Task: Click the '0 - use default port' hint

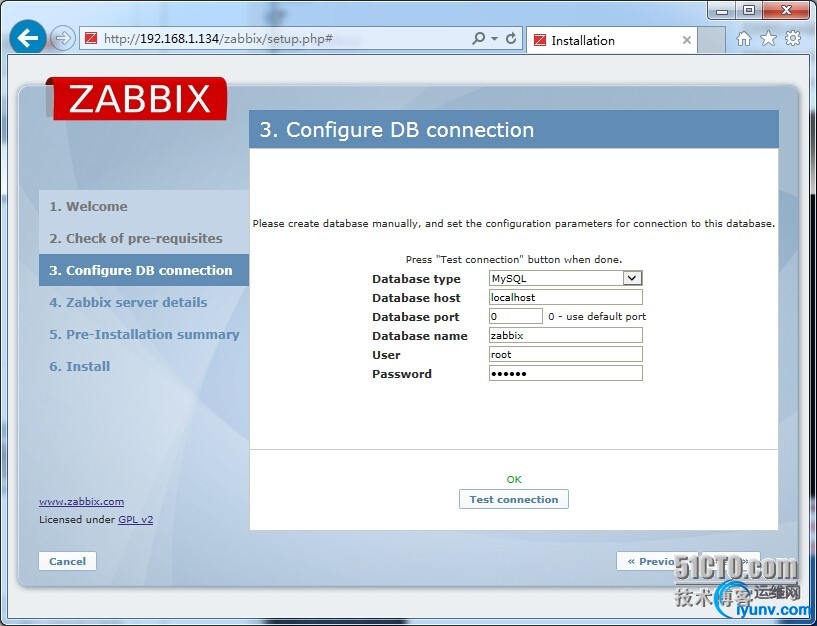Action: tap(597, 316)
